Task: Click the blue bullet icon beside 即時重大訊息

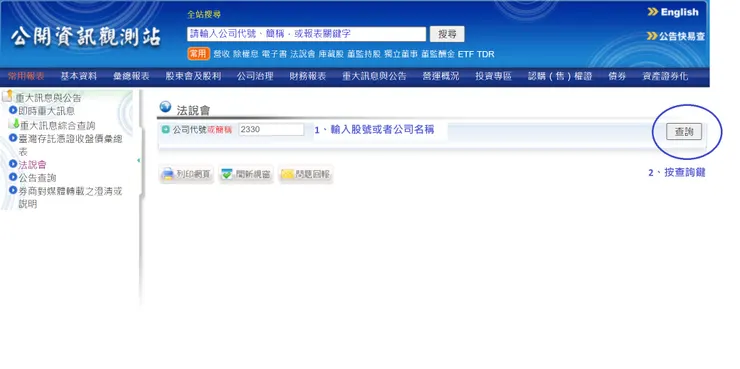Action: tap(13, 110)
